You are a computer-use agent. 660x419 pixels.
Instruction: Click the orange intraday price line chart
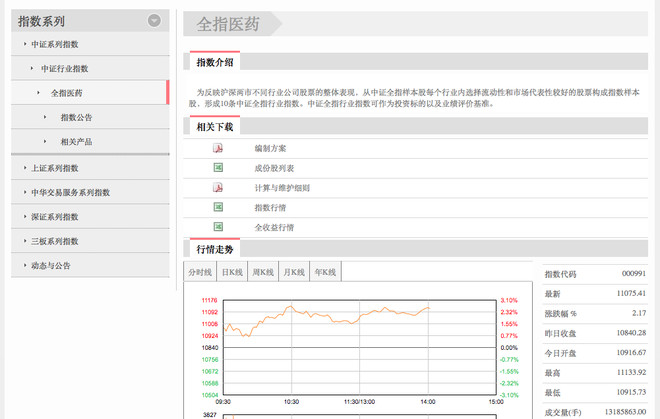tap(327, 320)
